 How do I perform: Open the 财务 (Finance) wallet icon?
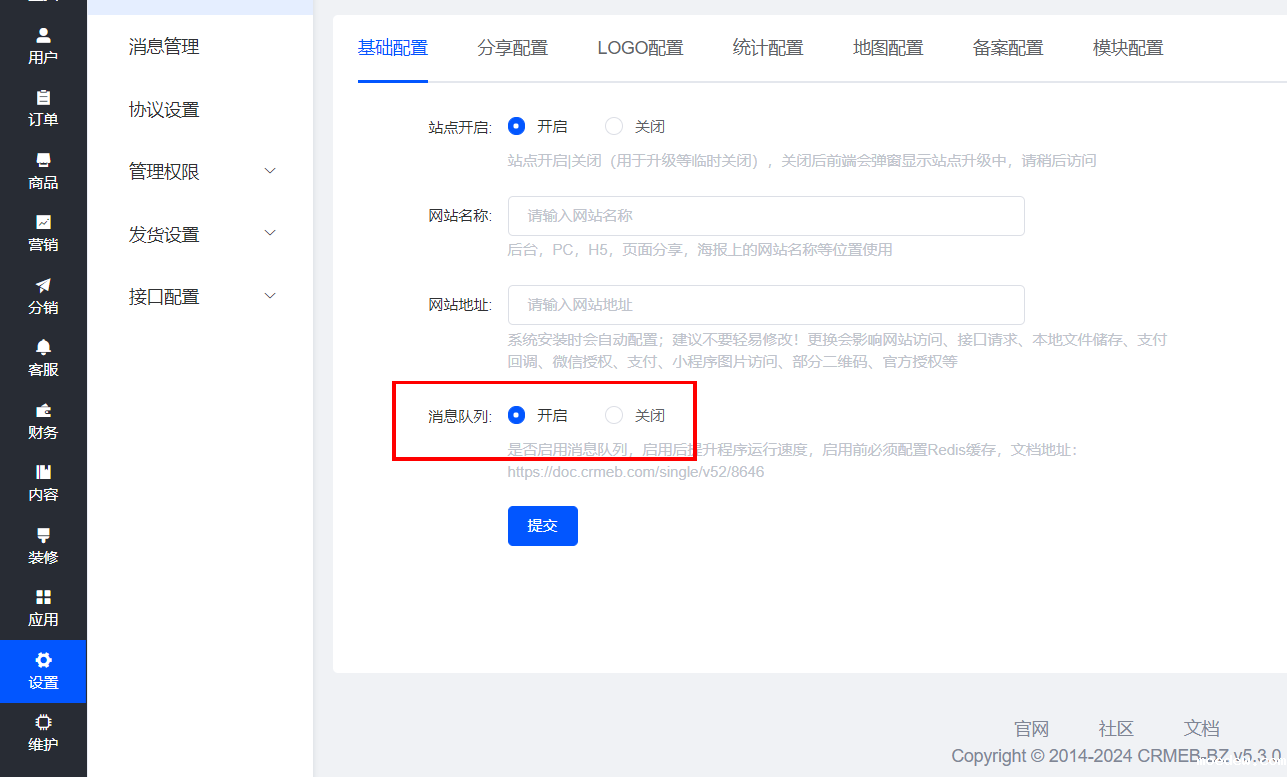coord(43,410)
